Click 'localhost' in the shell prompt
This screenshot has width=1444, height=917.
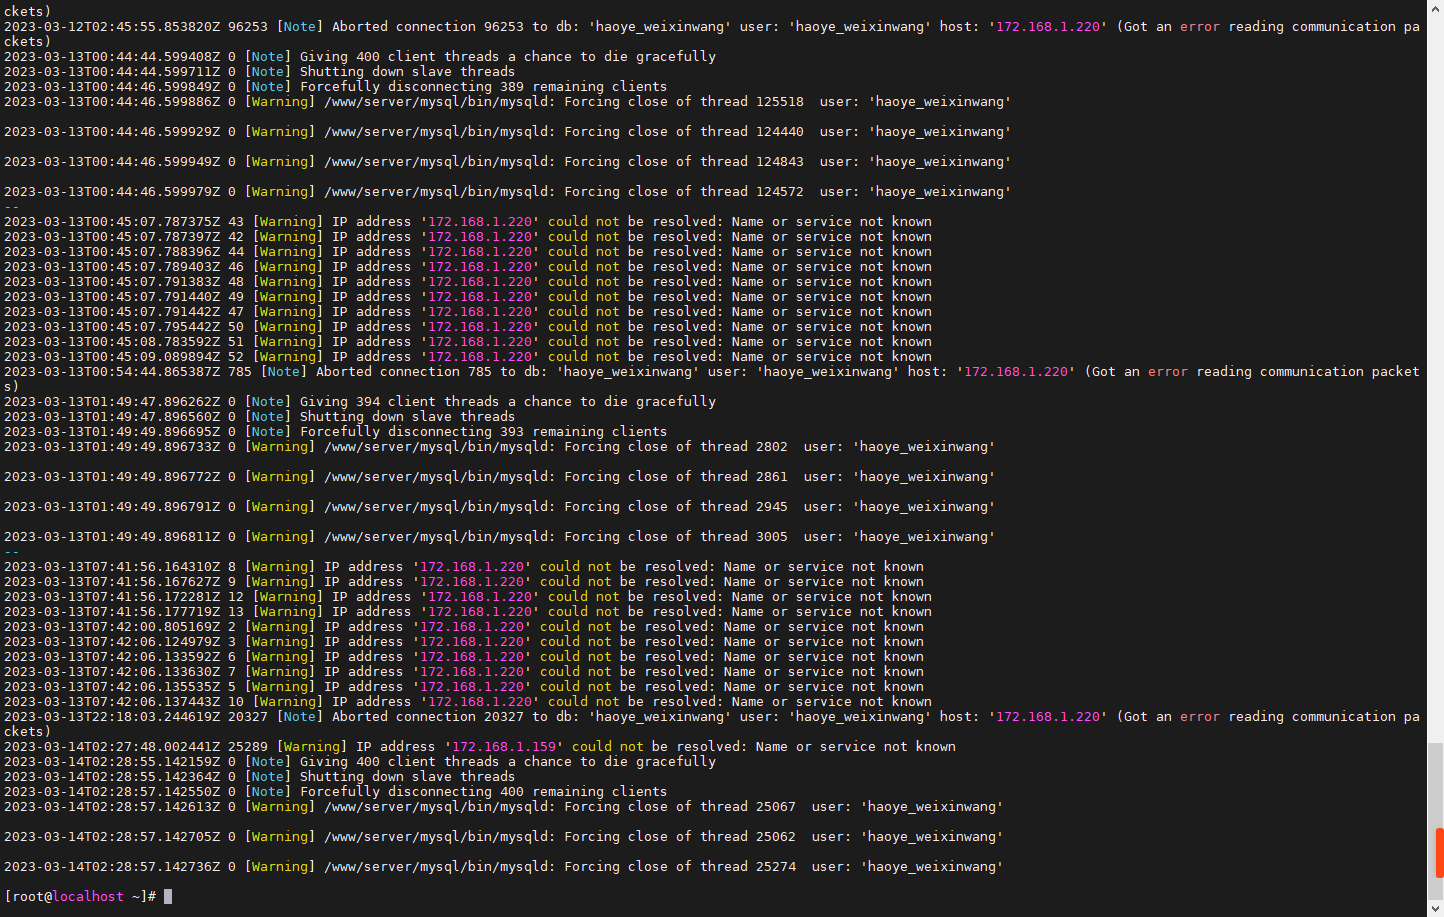click(x=88, y=897)
